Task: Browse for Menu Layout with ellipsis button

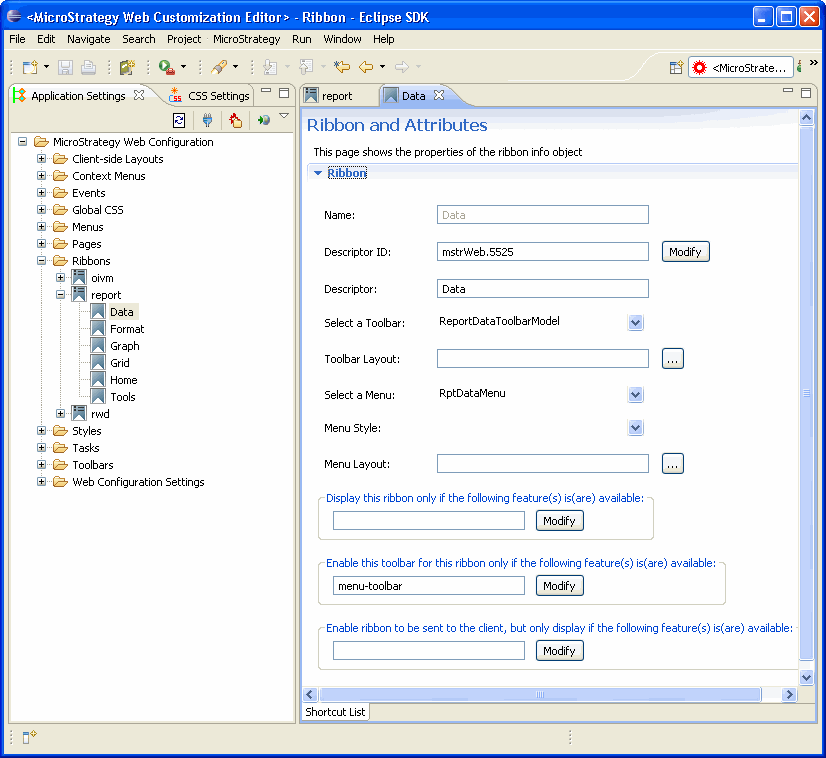Action: click(x=673, y=464)
